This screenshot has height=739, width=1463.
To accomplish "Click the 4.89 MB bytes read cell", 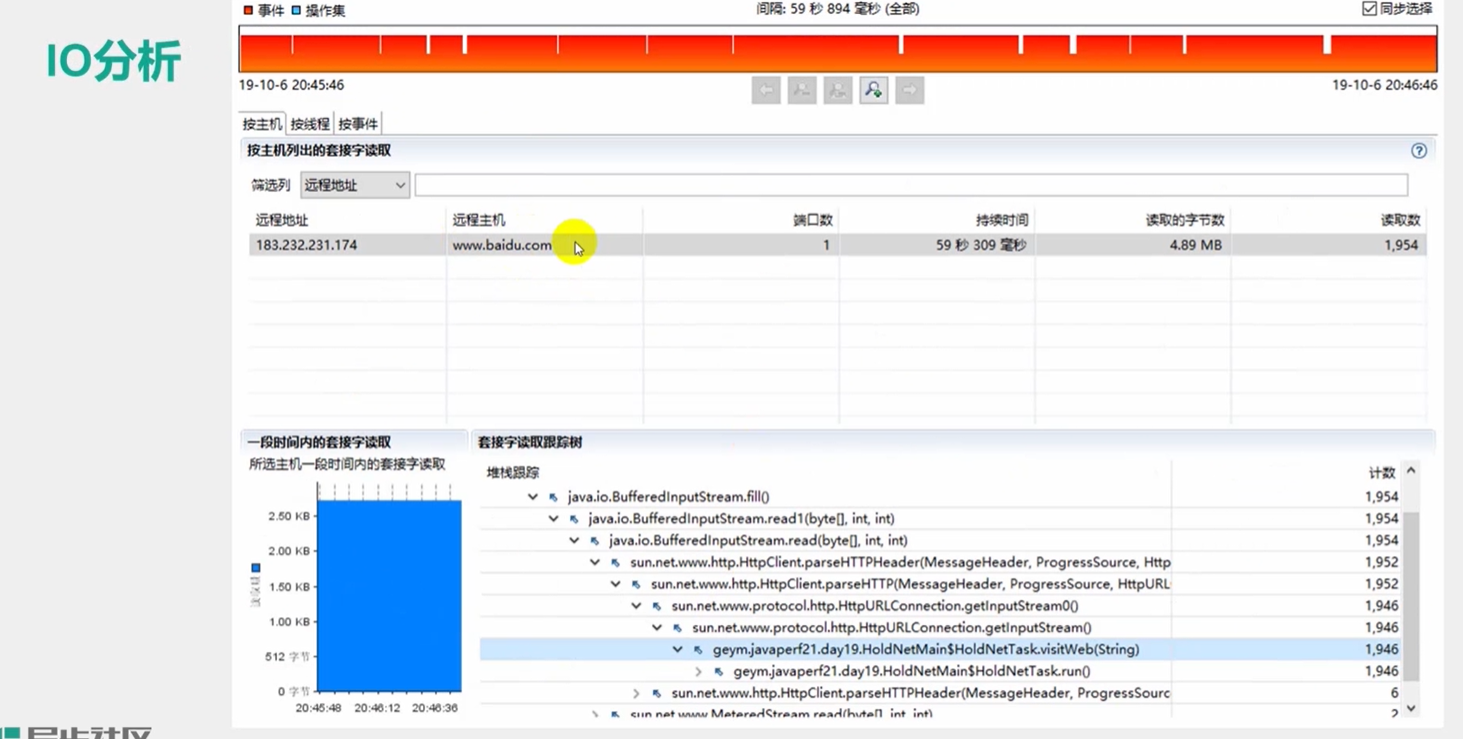I will (x=1195, y=245).
